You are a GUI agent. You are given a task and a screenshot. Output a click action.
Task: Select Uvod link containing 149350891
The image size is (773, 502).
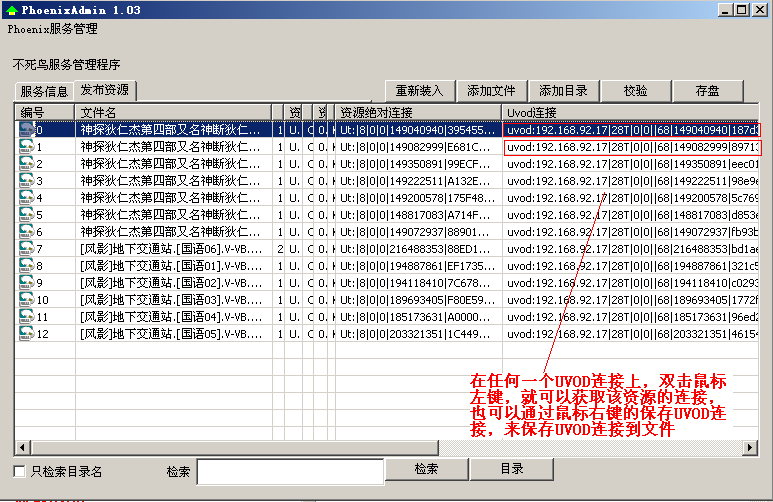631,164
